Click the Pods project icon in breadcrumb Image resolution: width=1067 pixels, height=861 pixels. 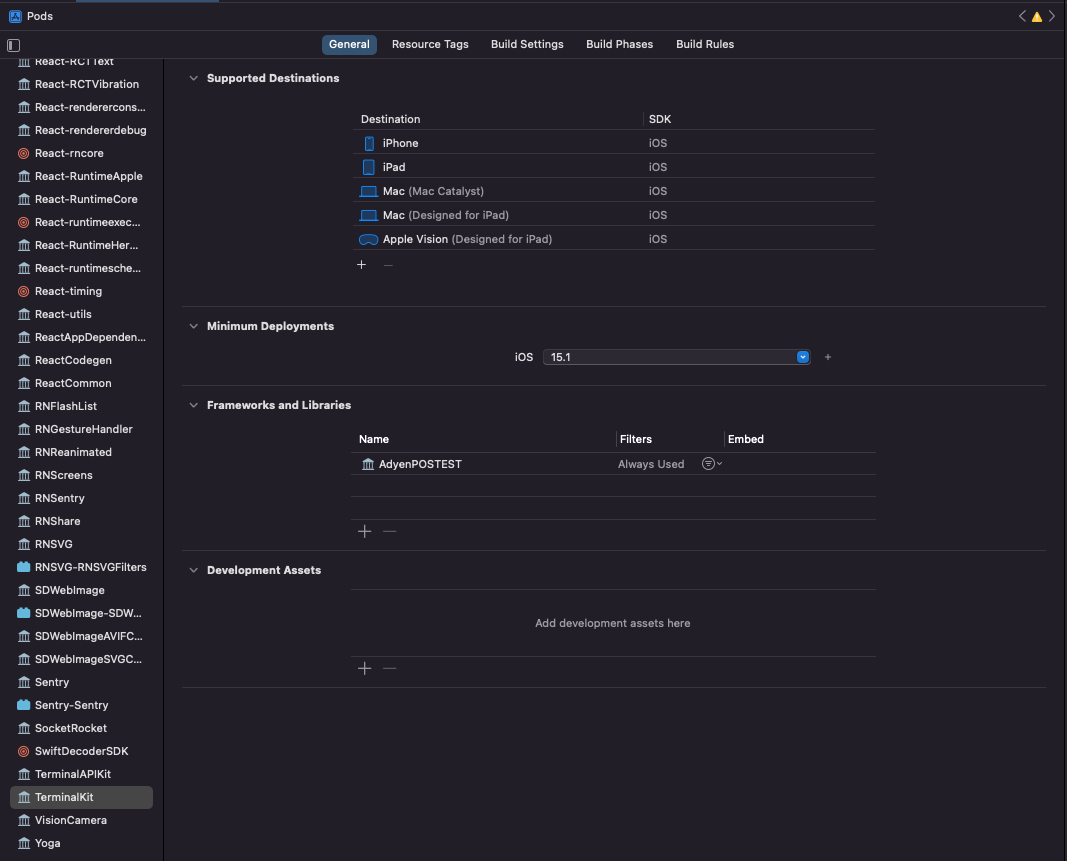15,16
